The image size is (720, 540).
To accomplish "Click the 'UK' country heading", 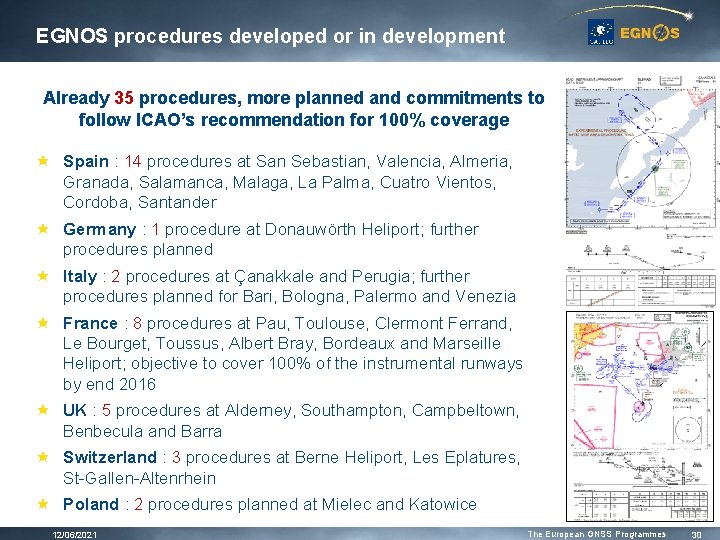I will 75,410.
